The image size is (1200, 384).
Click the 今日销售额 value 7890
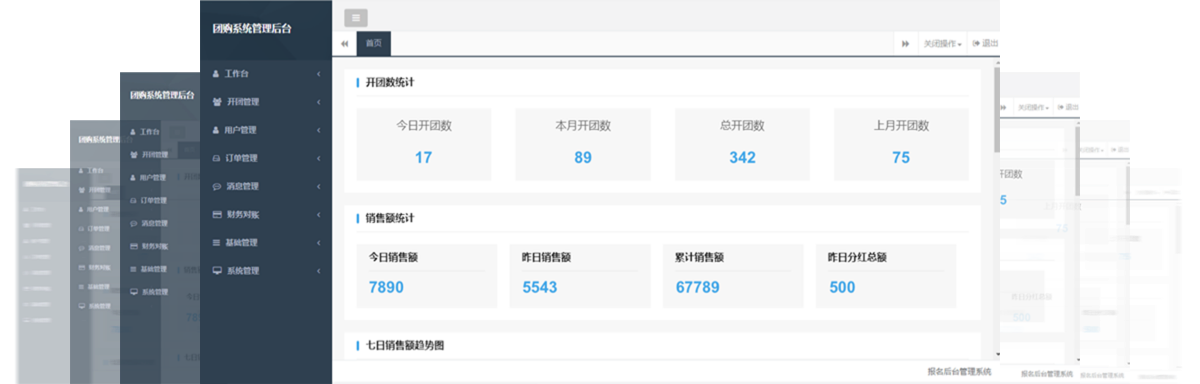pyautogui.click(x=386, y=287)
